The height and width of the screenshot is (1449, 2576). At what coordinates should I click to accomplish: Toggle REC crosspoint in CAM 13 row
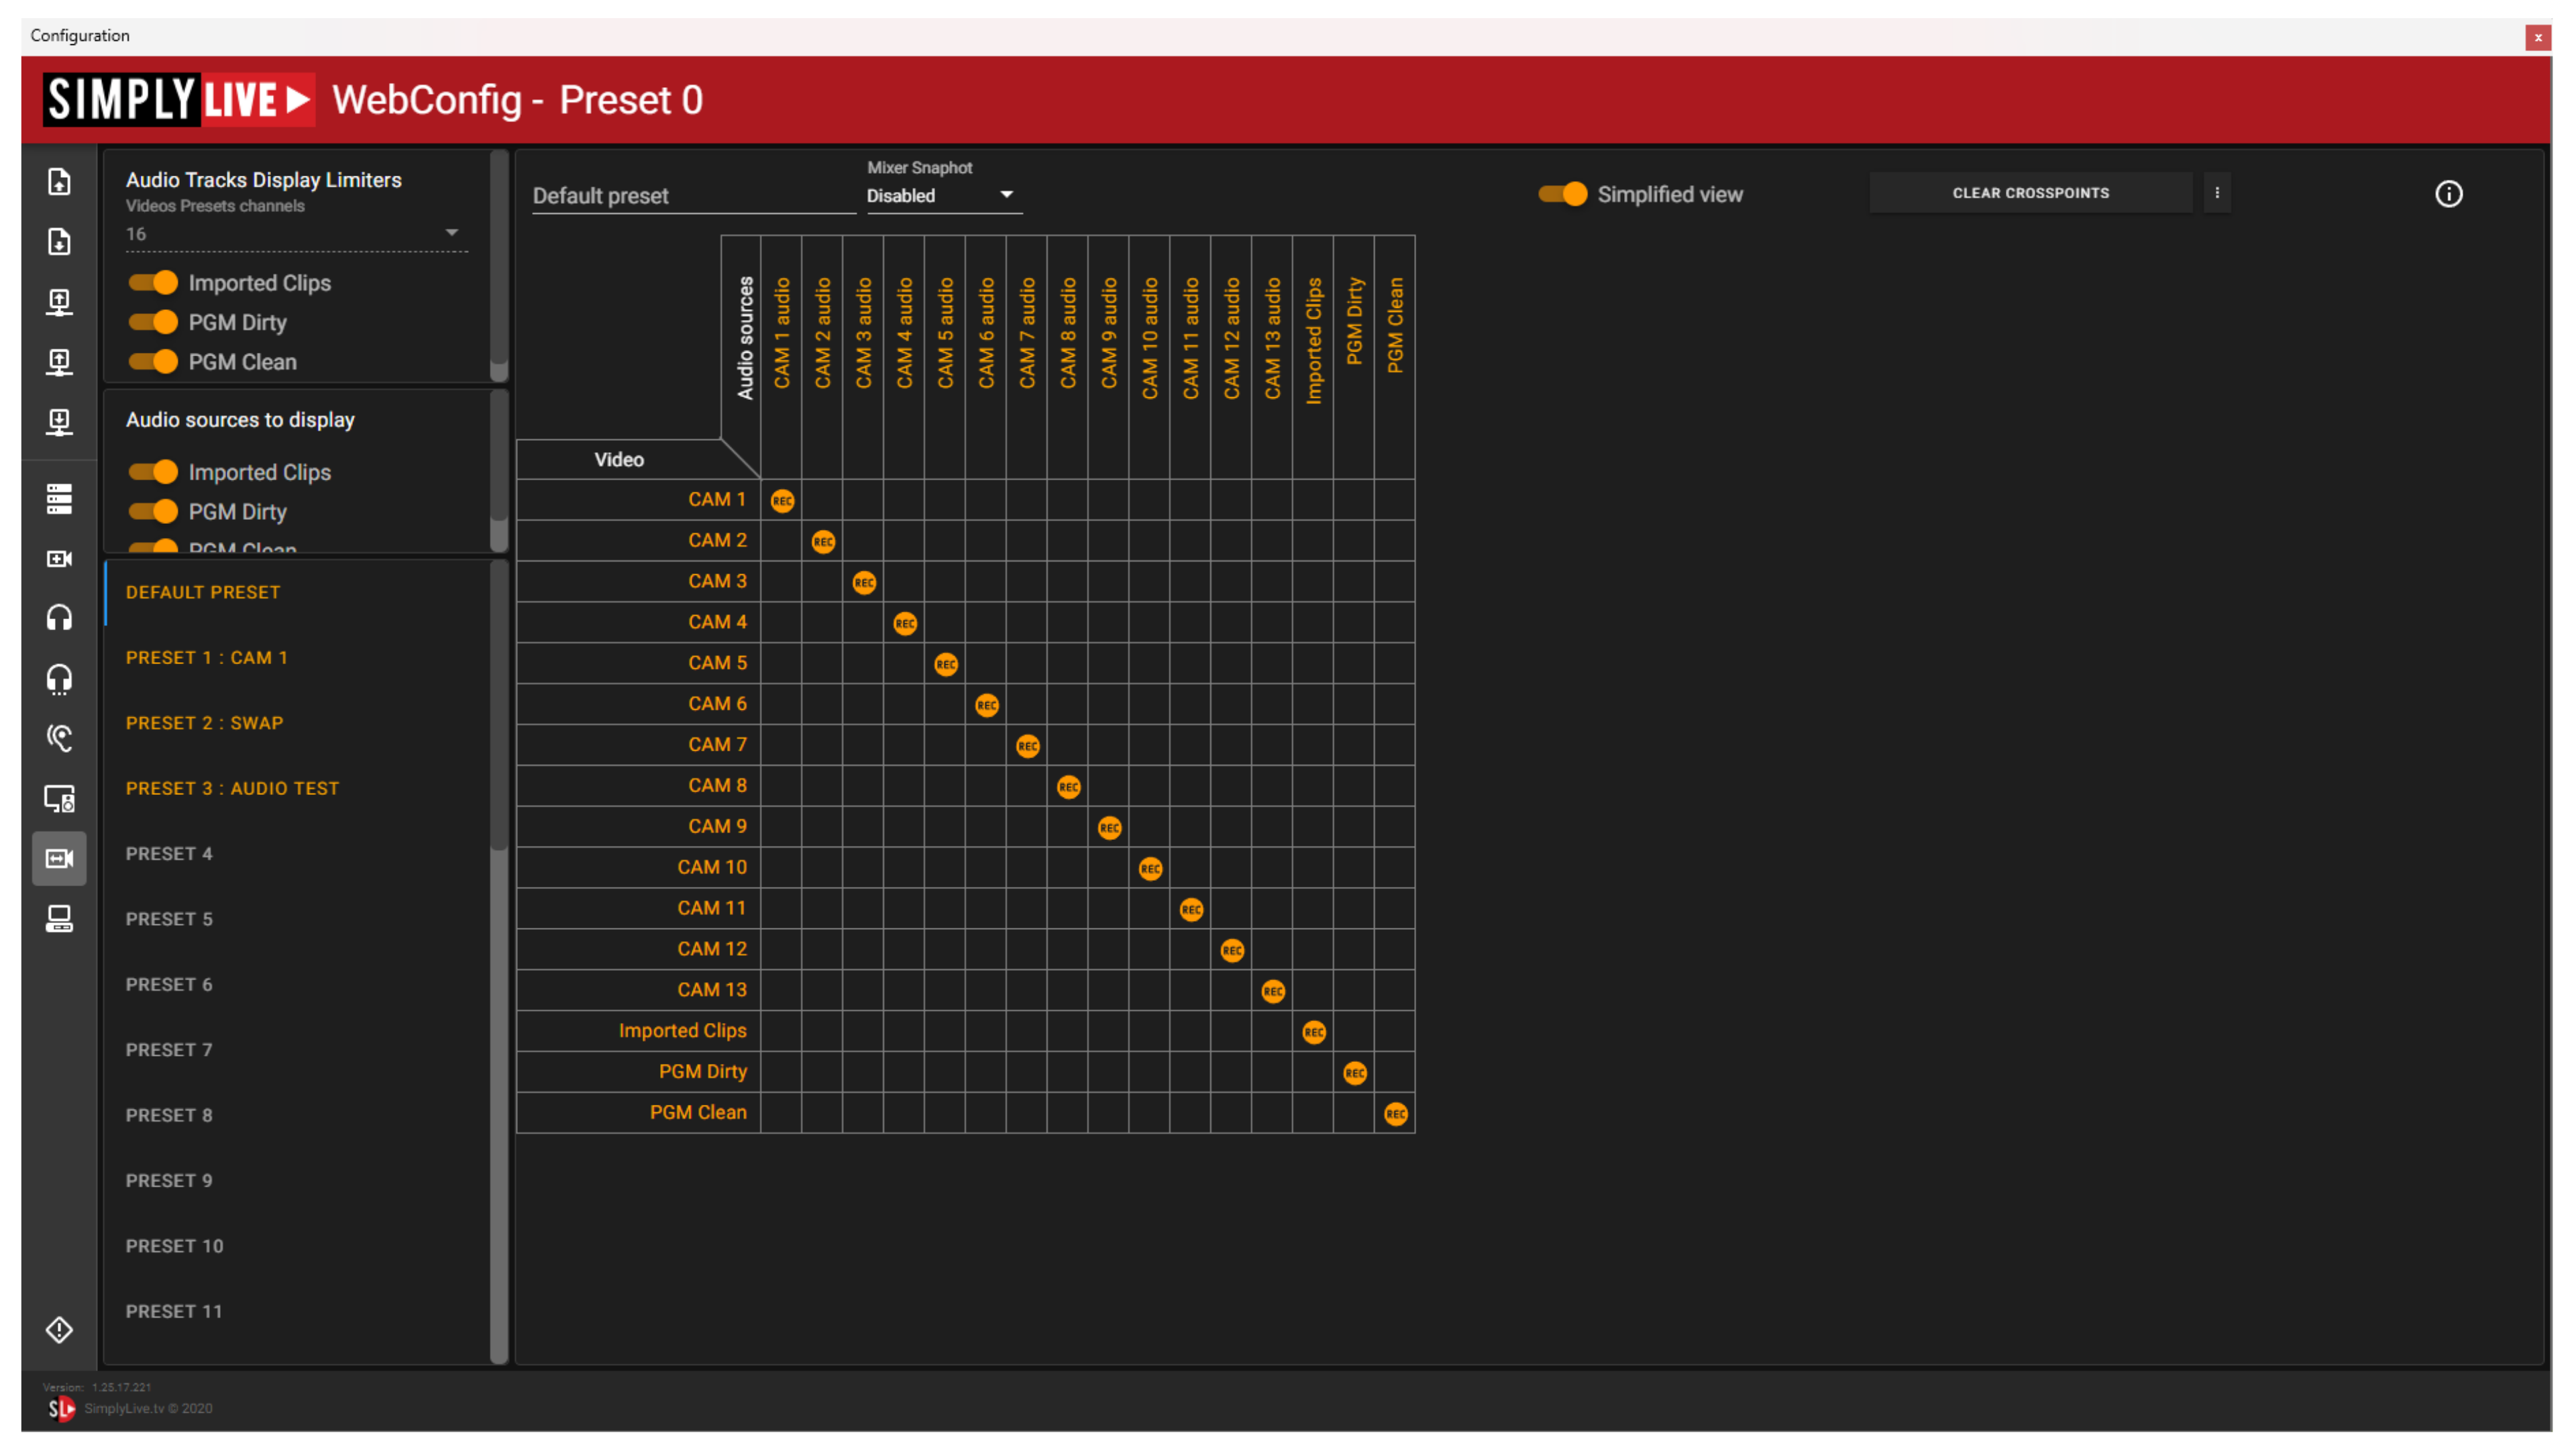click(x=1273, y=992)
